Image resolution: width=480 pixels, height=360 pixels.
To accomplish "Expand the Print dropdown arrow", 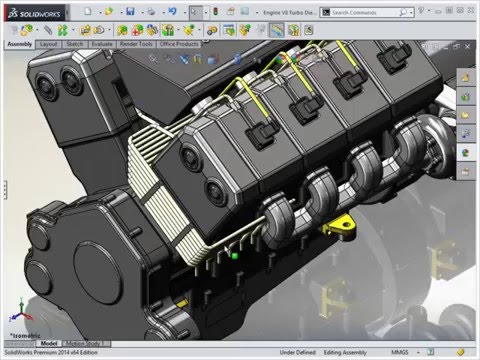I will coord(164,13).
